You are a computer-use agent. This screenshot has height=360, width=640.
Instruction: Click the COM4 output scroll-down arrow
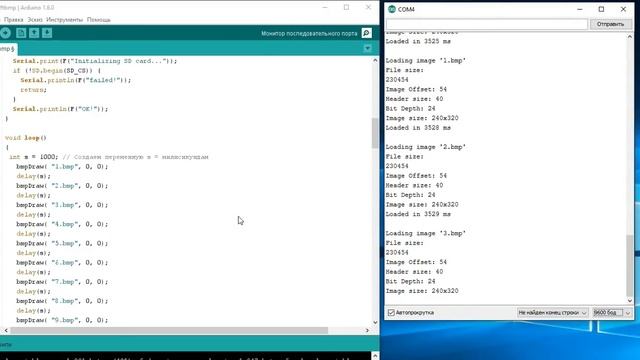click(630, 300)
